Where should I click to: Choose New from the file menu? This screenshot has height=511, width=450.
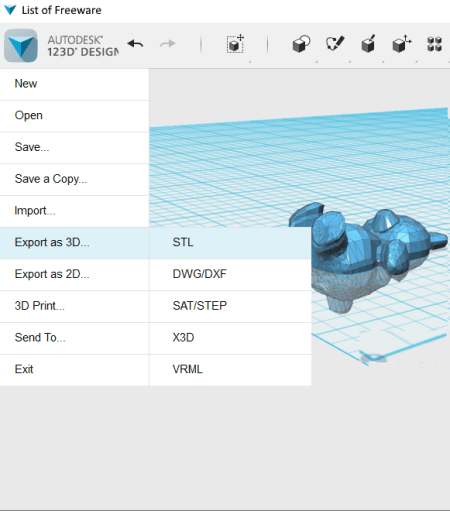pos(74,84)
